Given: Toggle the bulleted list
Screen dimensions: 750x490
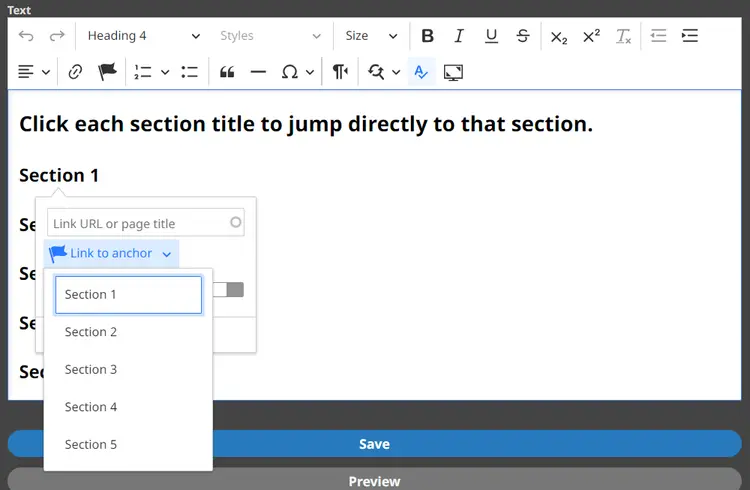Looking at the screenshot, I should [x=190, y=72].
